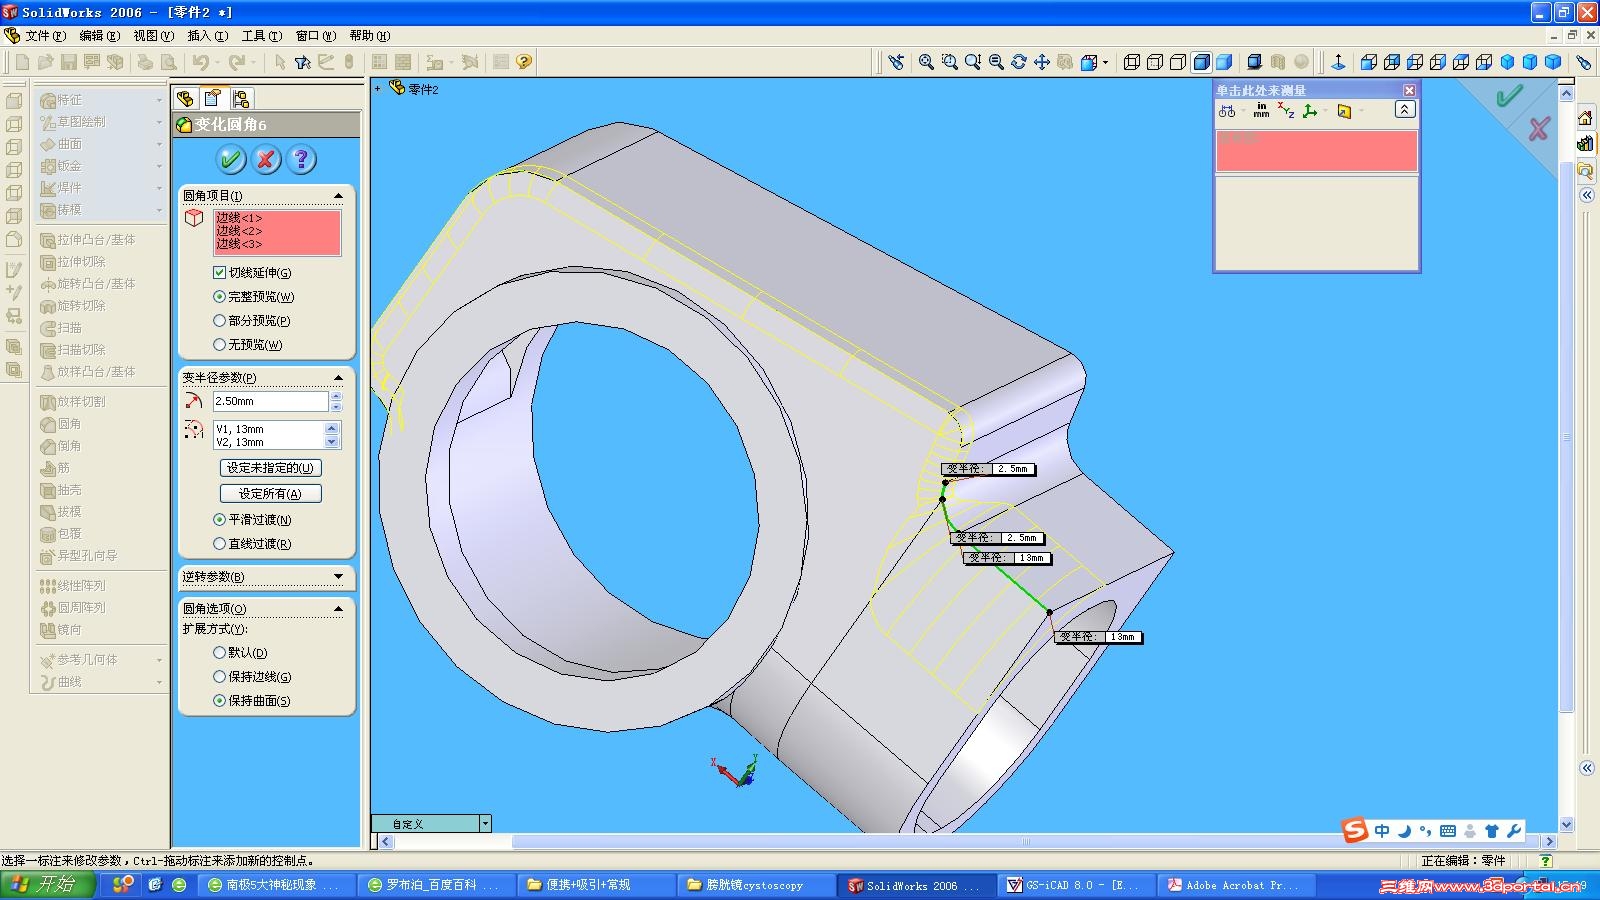
Task: Click Zoom to Fit magnifier icon
Action: point(926,62)
